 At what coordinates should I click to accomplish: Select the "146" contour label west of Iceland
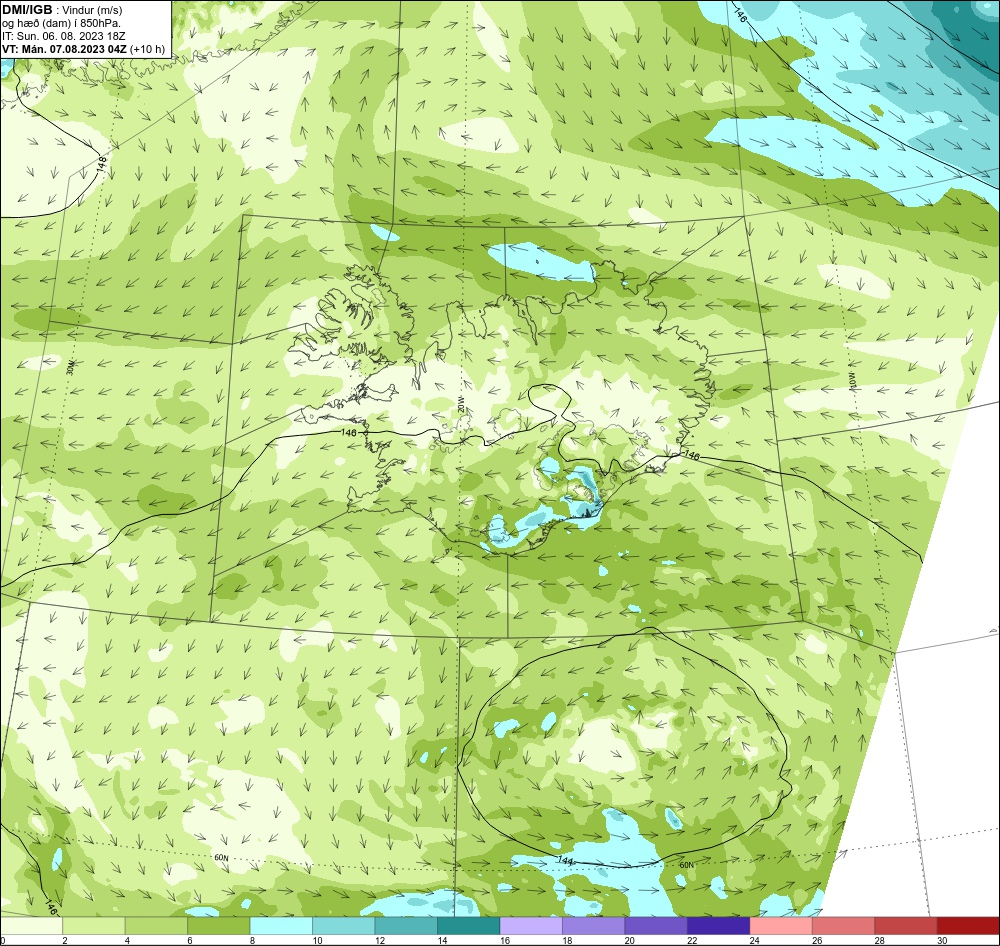tap(349, 432)
